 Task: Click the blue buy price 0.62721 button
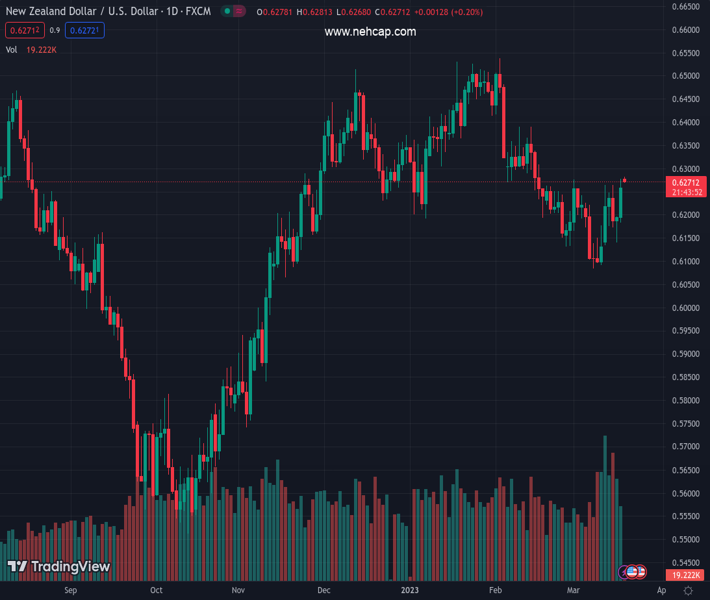86,31
